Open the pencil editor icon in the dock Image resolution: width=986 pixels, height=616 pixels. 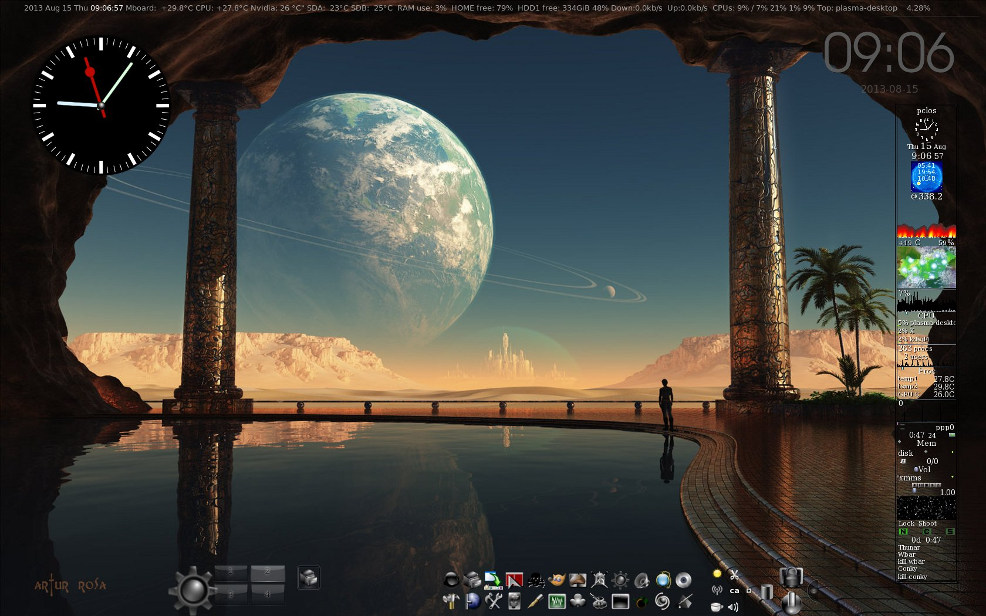pos(536,601)
